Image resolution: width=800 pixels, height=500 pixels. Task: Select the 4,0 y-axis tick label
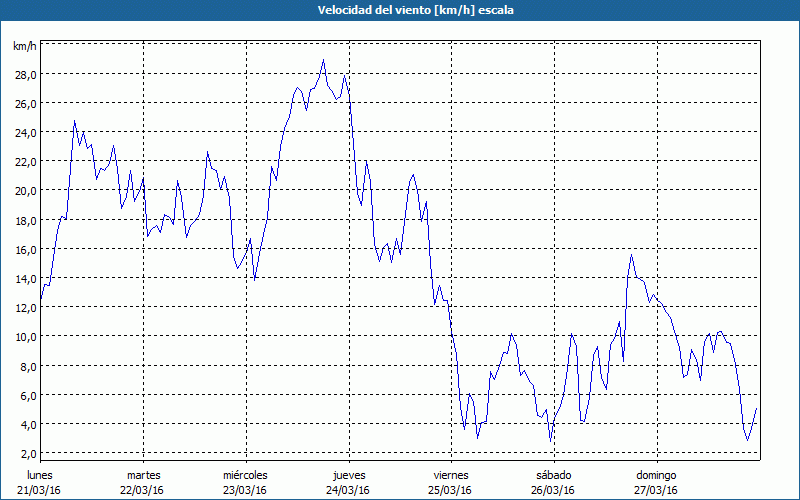(x=27, y=424)
